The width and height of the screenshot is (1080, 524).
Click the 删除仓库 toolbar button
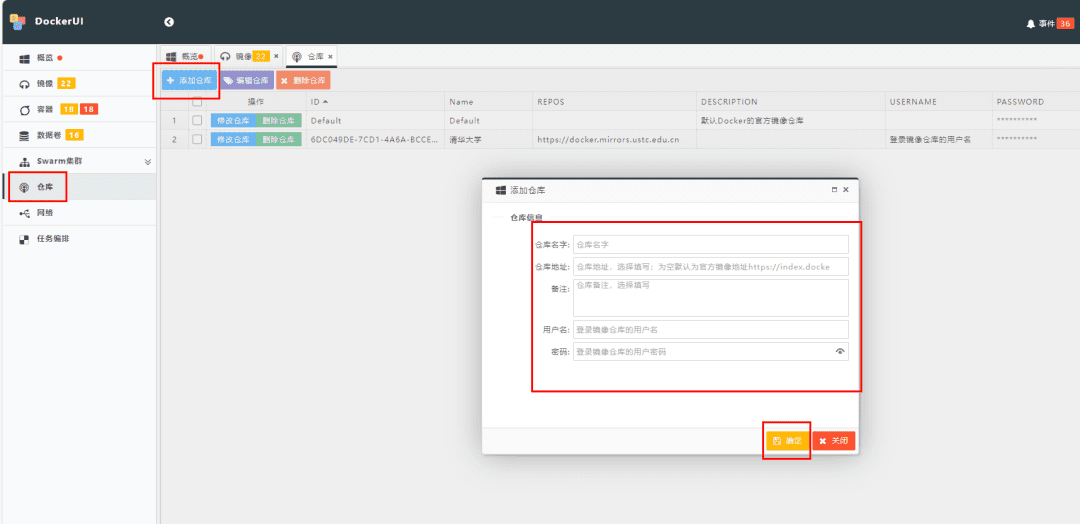click(303, 80)
